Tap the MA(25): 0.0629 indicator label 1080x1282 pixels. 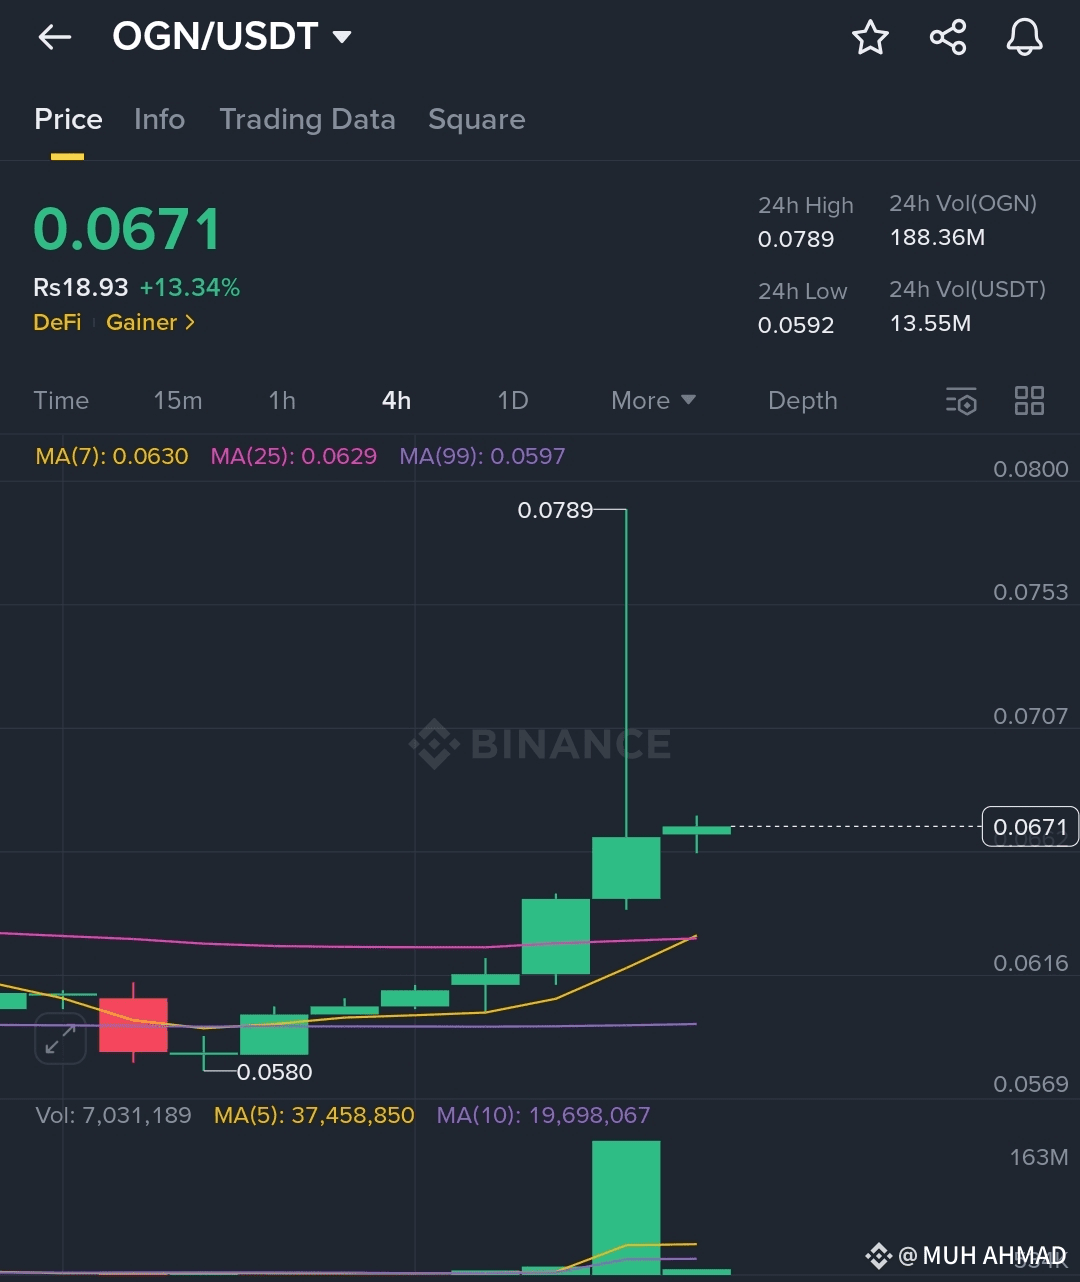click(294, 457)
